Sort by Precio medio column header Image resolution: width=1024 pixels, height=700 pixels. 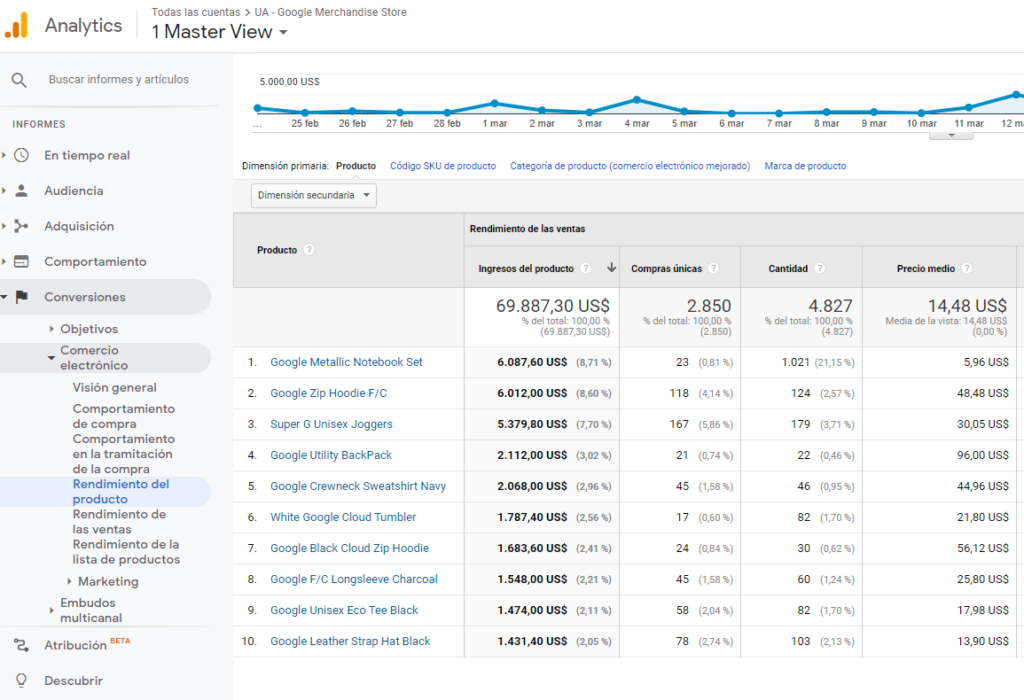(925, 268)
